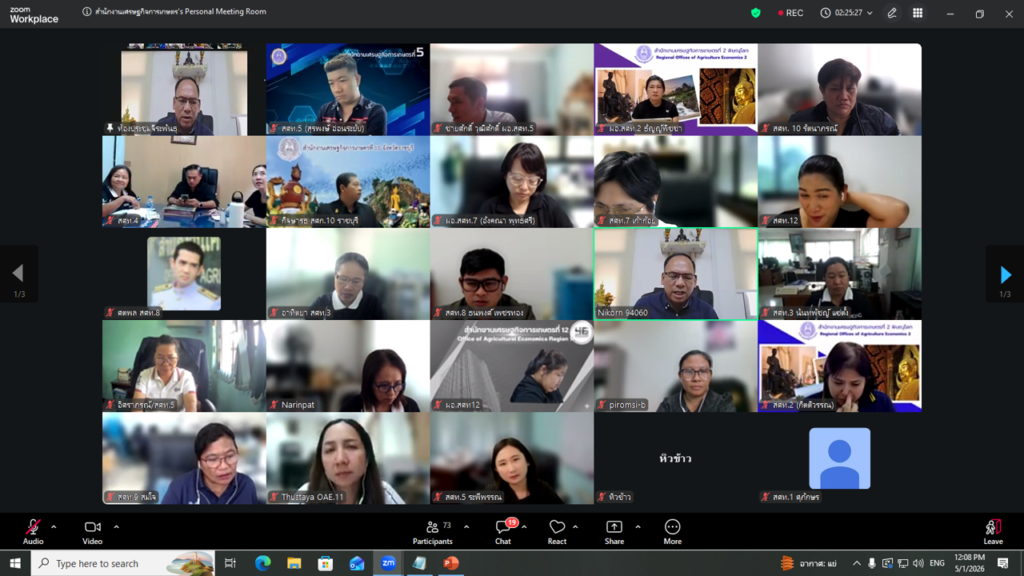Leave the meeting
The height and width of the screenshot is (576, 1024).
(x=993, y=532)
